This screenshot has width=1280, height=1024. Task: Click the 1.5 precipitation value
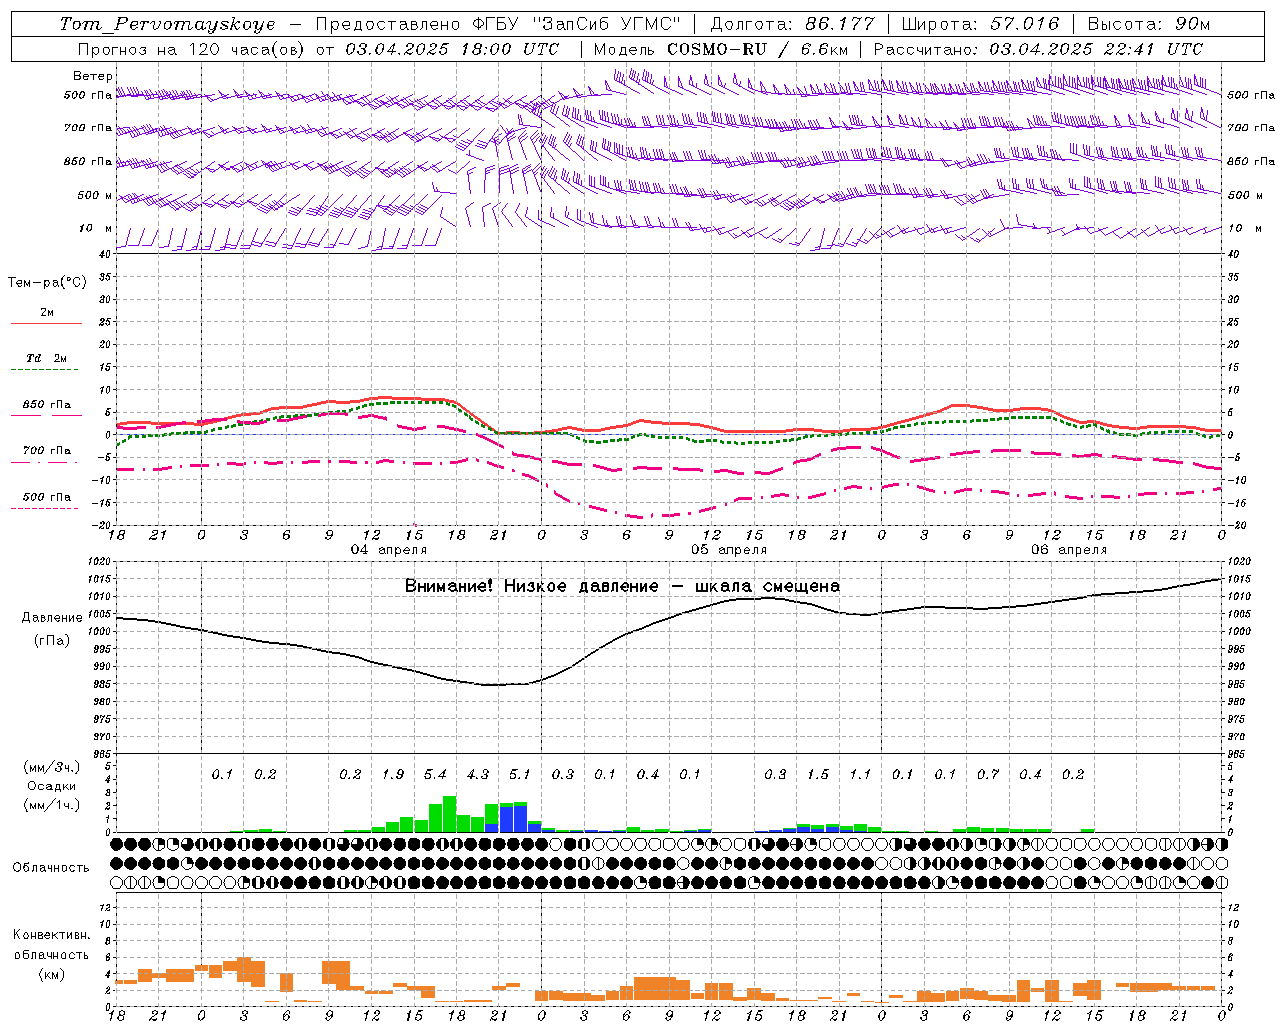tap(818, 775)
